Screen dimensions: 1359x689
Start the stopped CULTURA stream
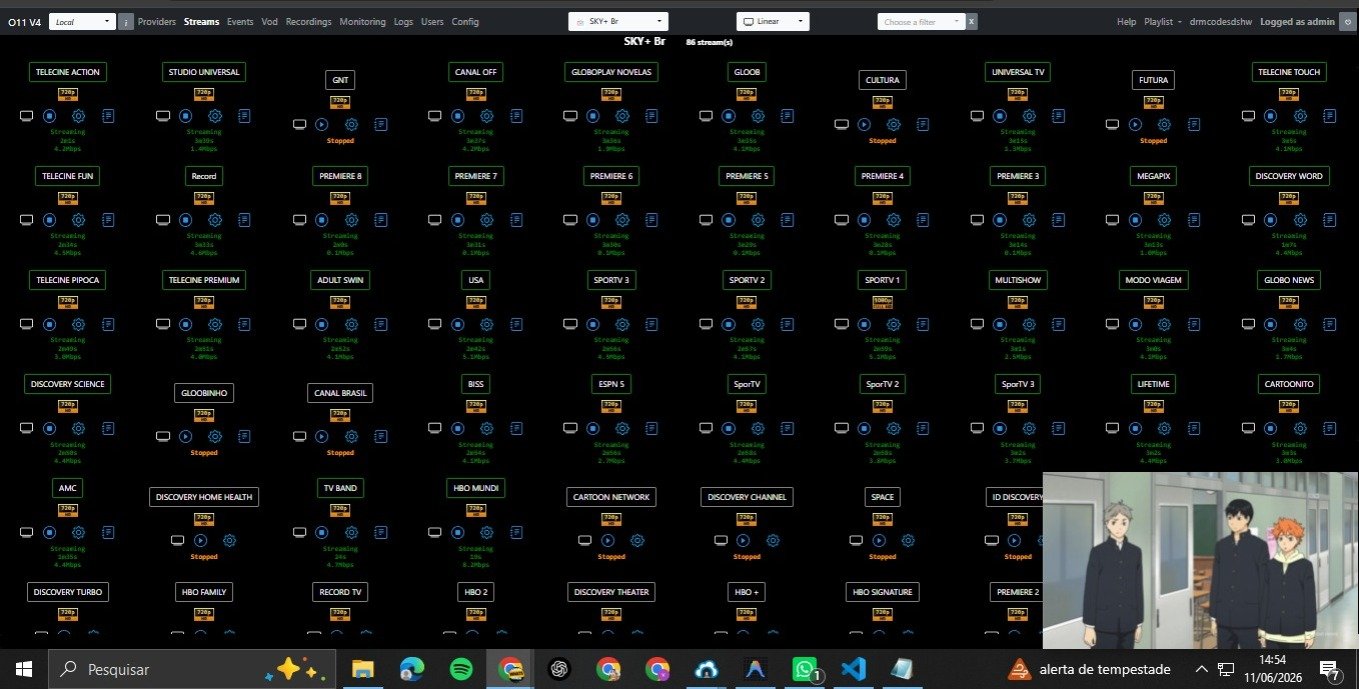tap(865, 125)
